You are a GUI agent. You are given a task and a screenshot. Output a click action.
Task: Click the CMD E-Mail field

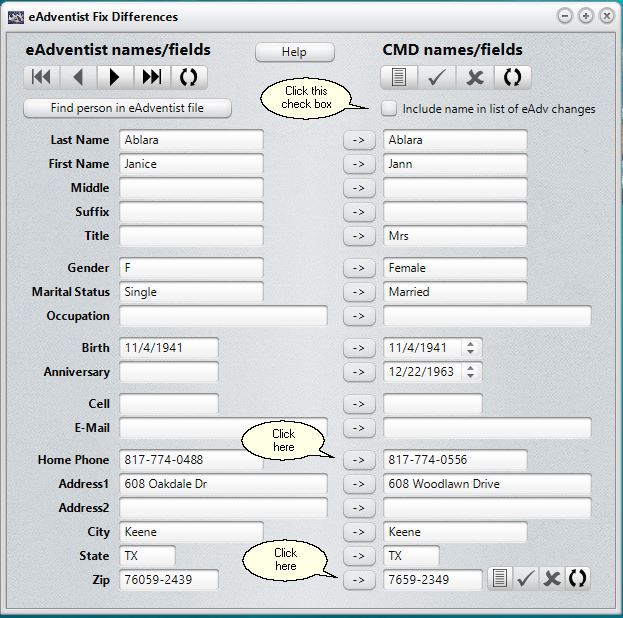pyautogui.click(x=487, y=428)
